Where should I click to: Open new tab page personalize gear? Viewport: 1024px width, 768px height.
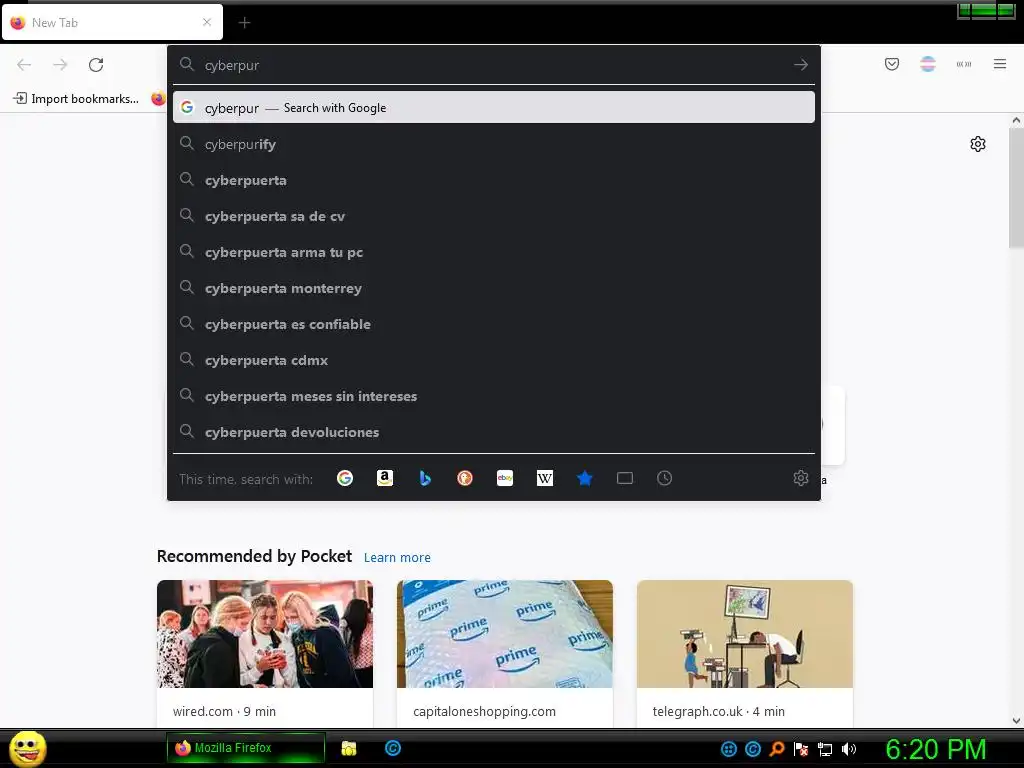(x=978, y=144)
